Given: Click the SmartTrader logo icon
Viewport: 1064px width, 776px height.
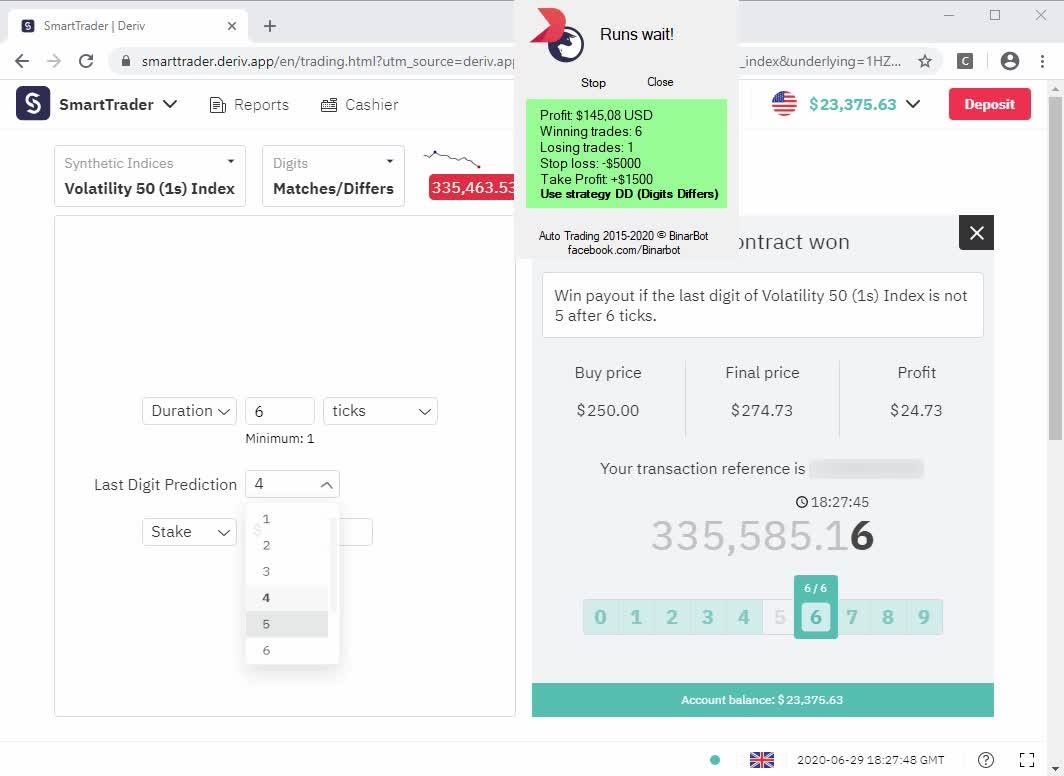Looking at the screenshot, I should pos(33,104).
